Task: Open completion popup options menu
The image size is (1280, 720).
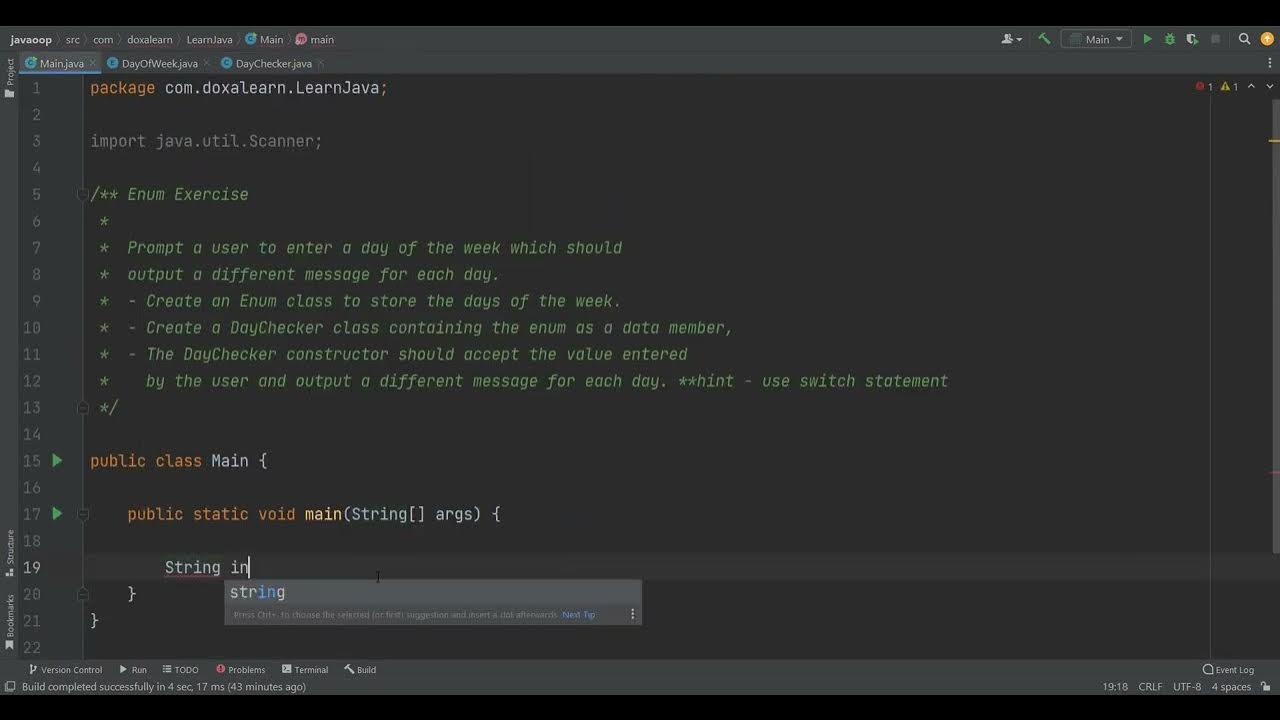Action: coord(632,614)
